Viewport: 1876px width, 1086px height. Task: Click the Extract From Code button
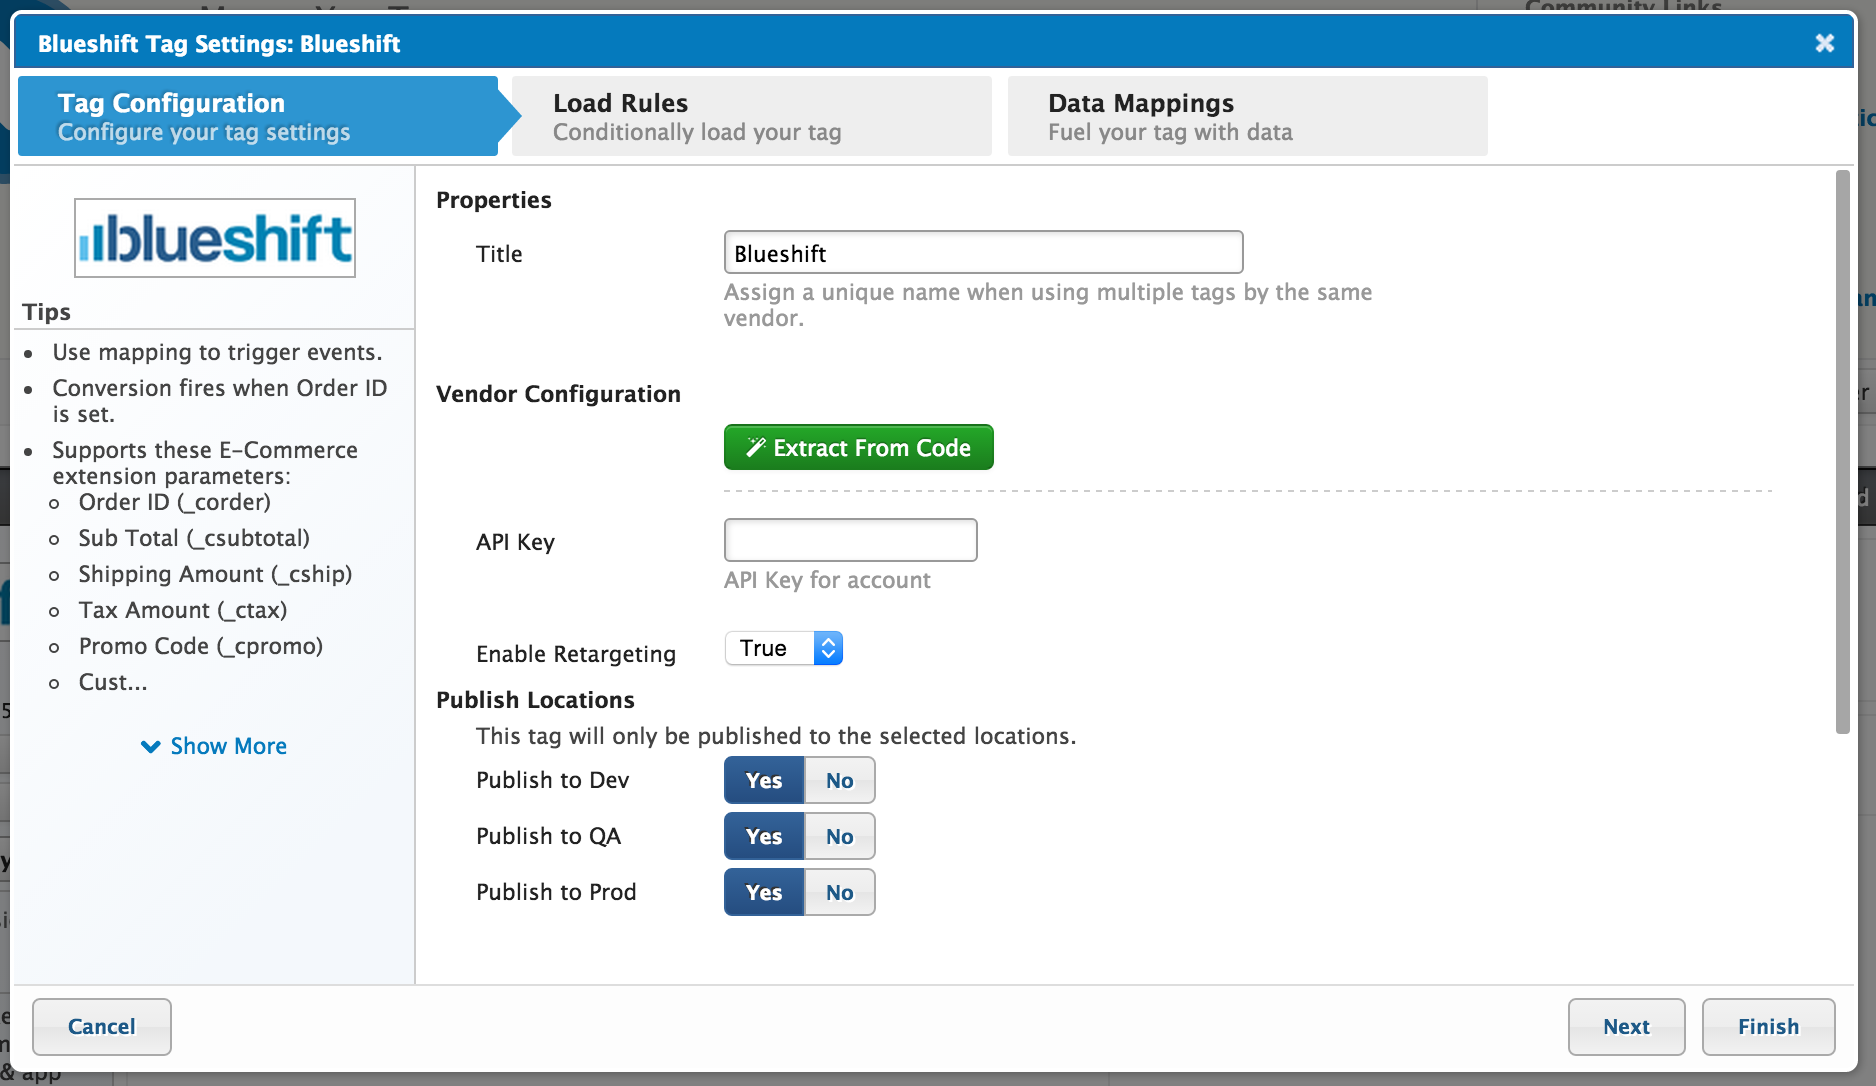858,447
